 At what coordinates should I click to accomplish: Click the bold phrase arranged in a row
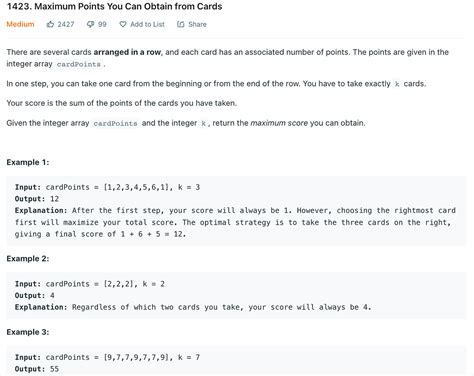coord(127,52)
